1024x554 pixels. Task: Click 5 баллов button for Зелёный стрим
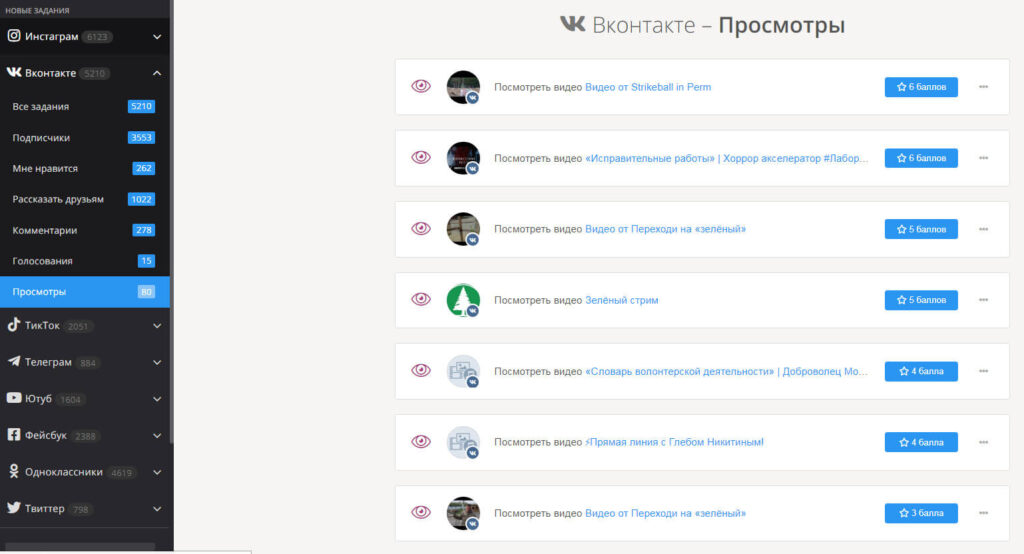pyautogui.click(x=921, y=300)
